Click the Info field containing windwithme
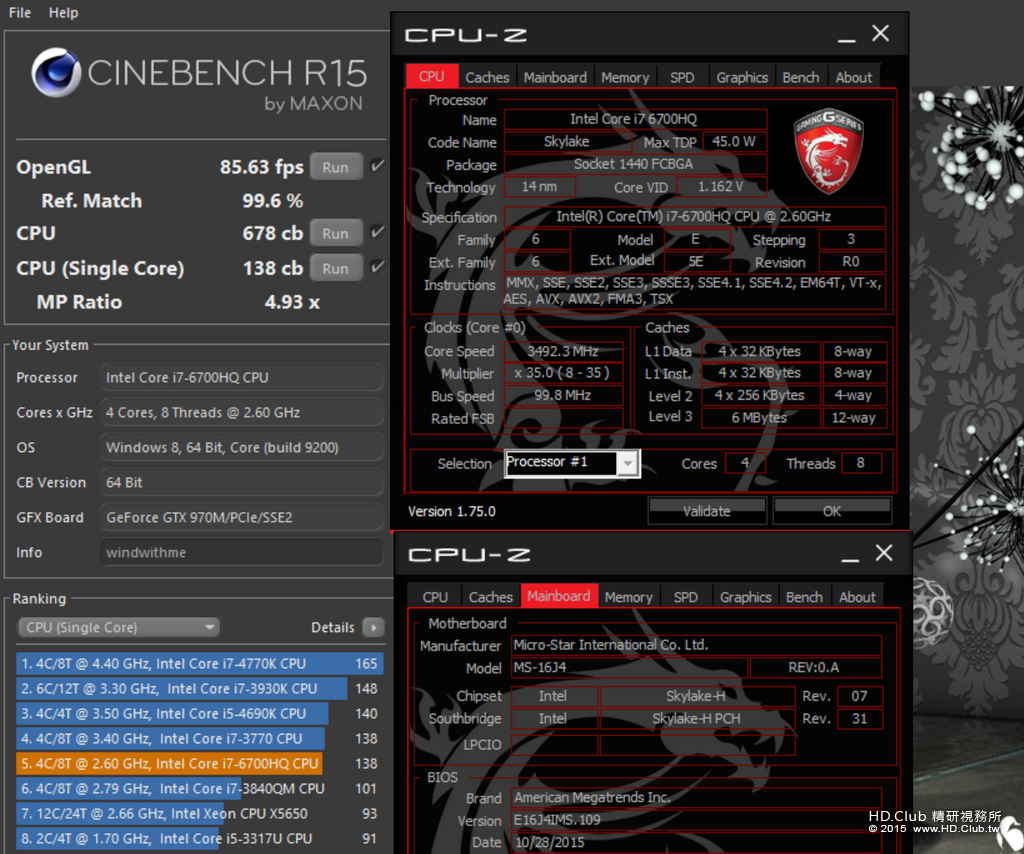The width and height of the screenshot is (1024, 854). pos(241,552)
